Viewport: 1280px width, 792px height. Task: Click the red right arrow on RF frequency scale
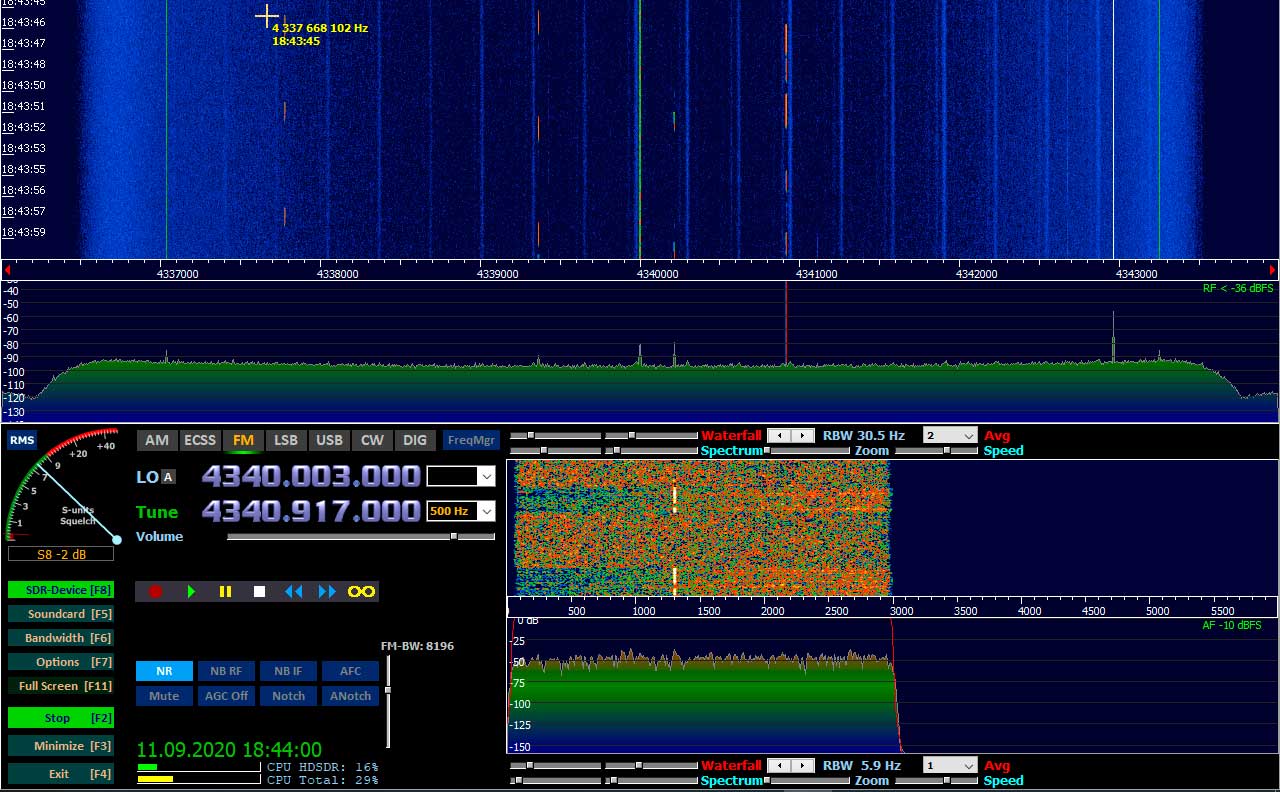pyautogui.click(x=1273, y=270)
